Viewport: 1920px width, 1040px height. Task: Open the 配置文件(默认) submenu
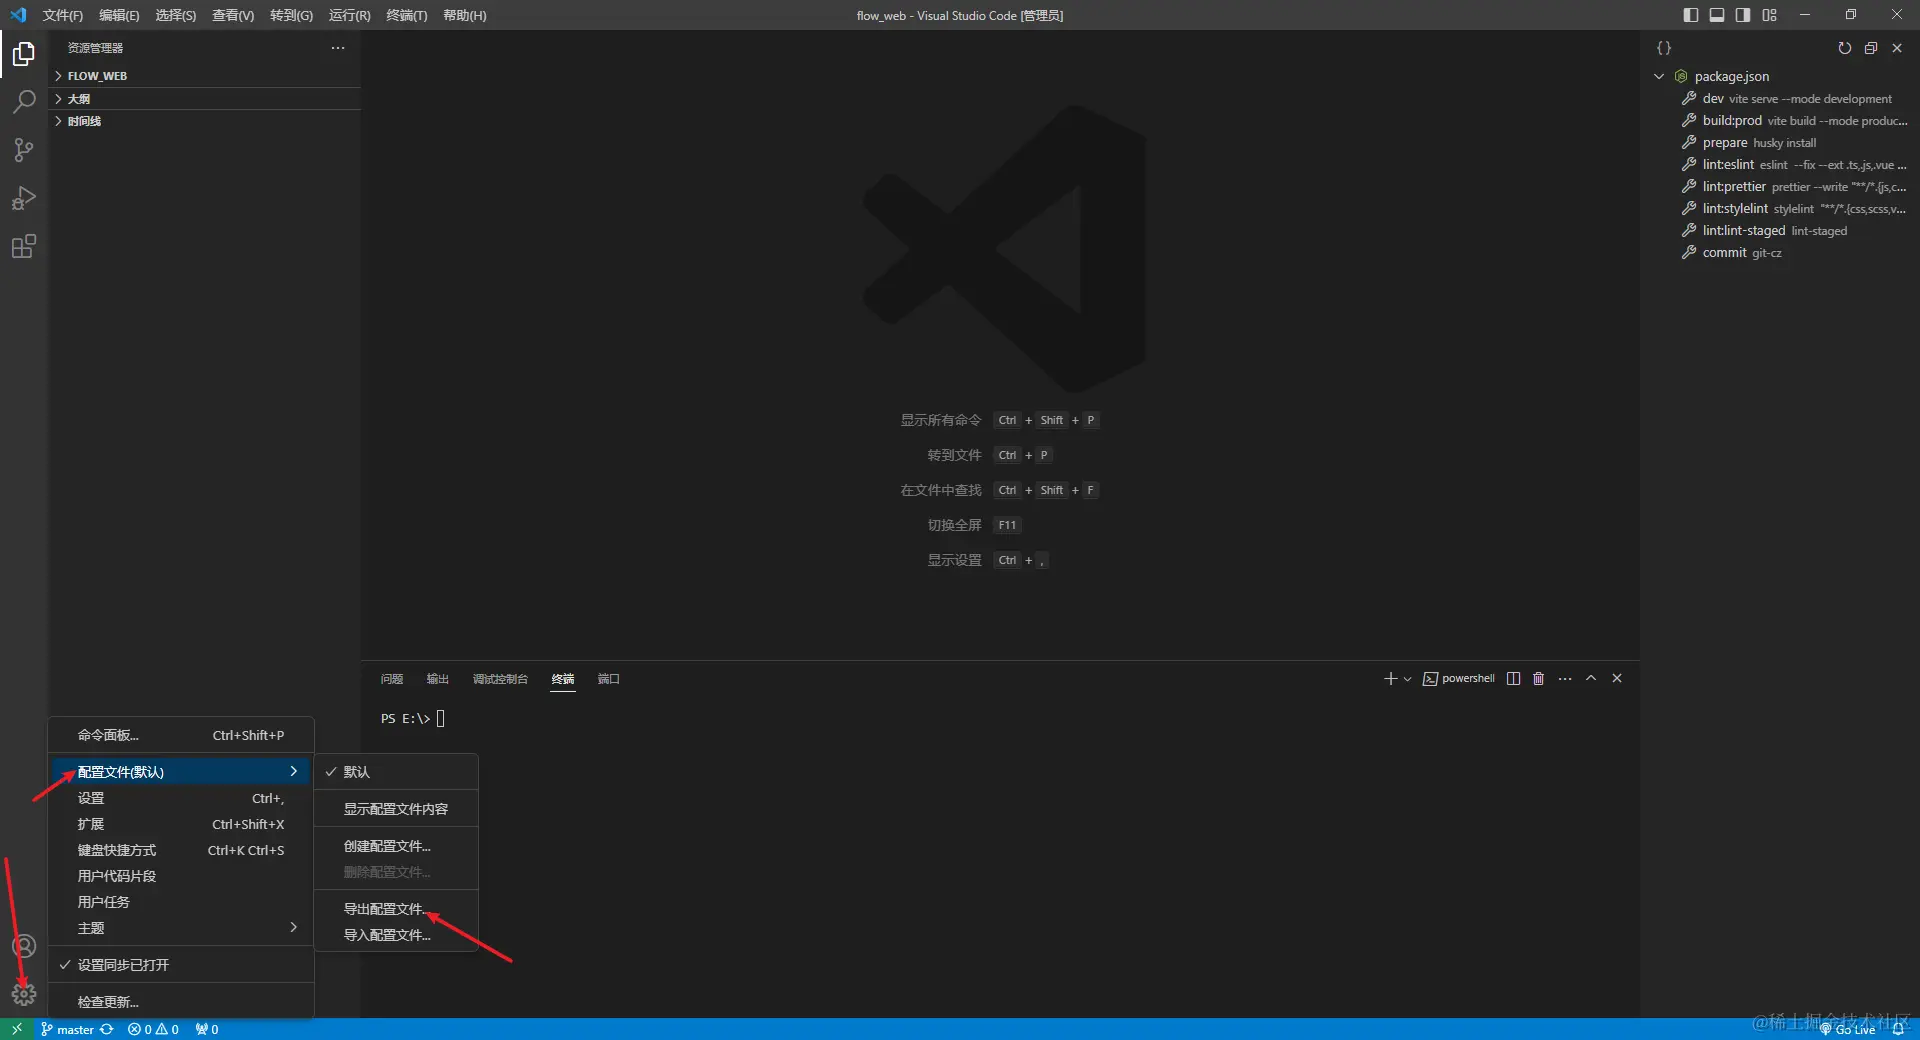[181, 772]
